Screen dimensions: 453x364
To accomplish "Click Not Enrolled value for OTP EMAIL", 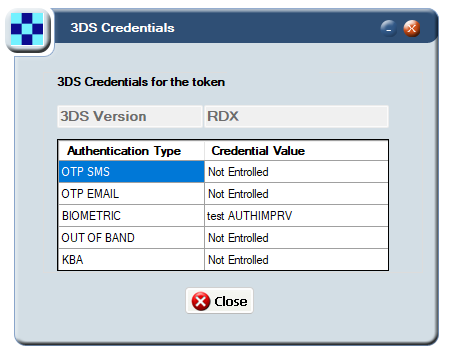I will [238, 194].
